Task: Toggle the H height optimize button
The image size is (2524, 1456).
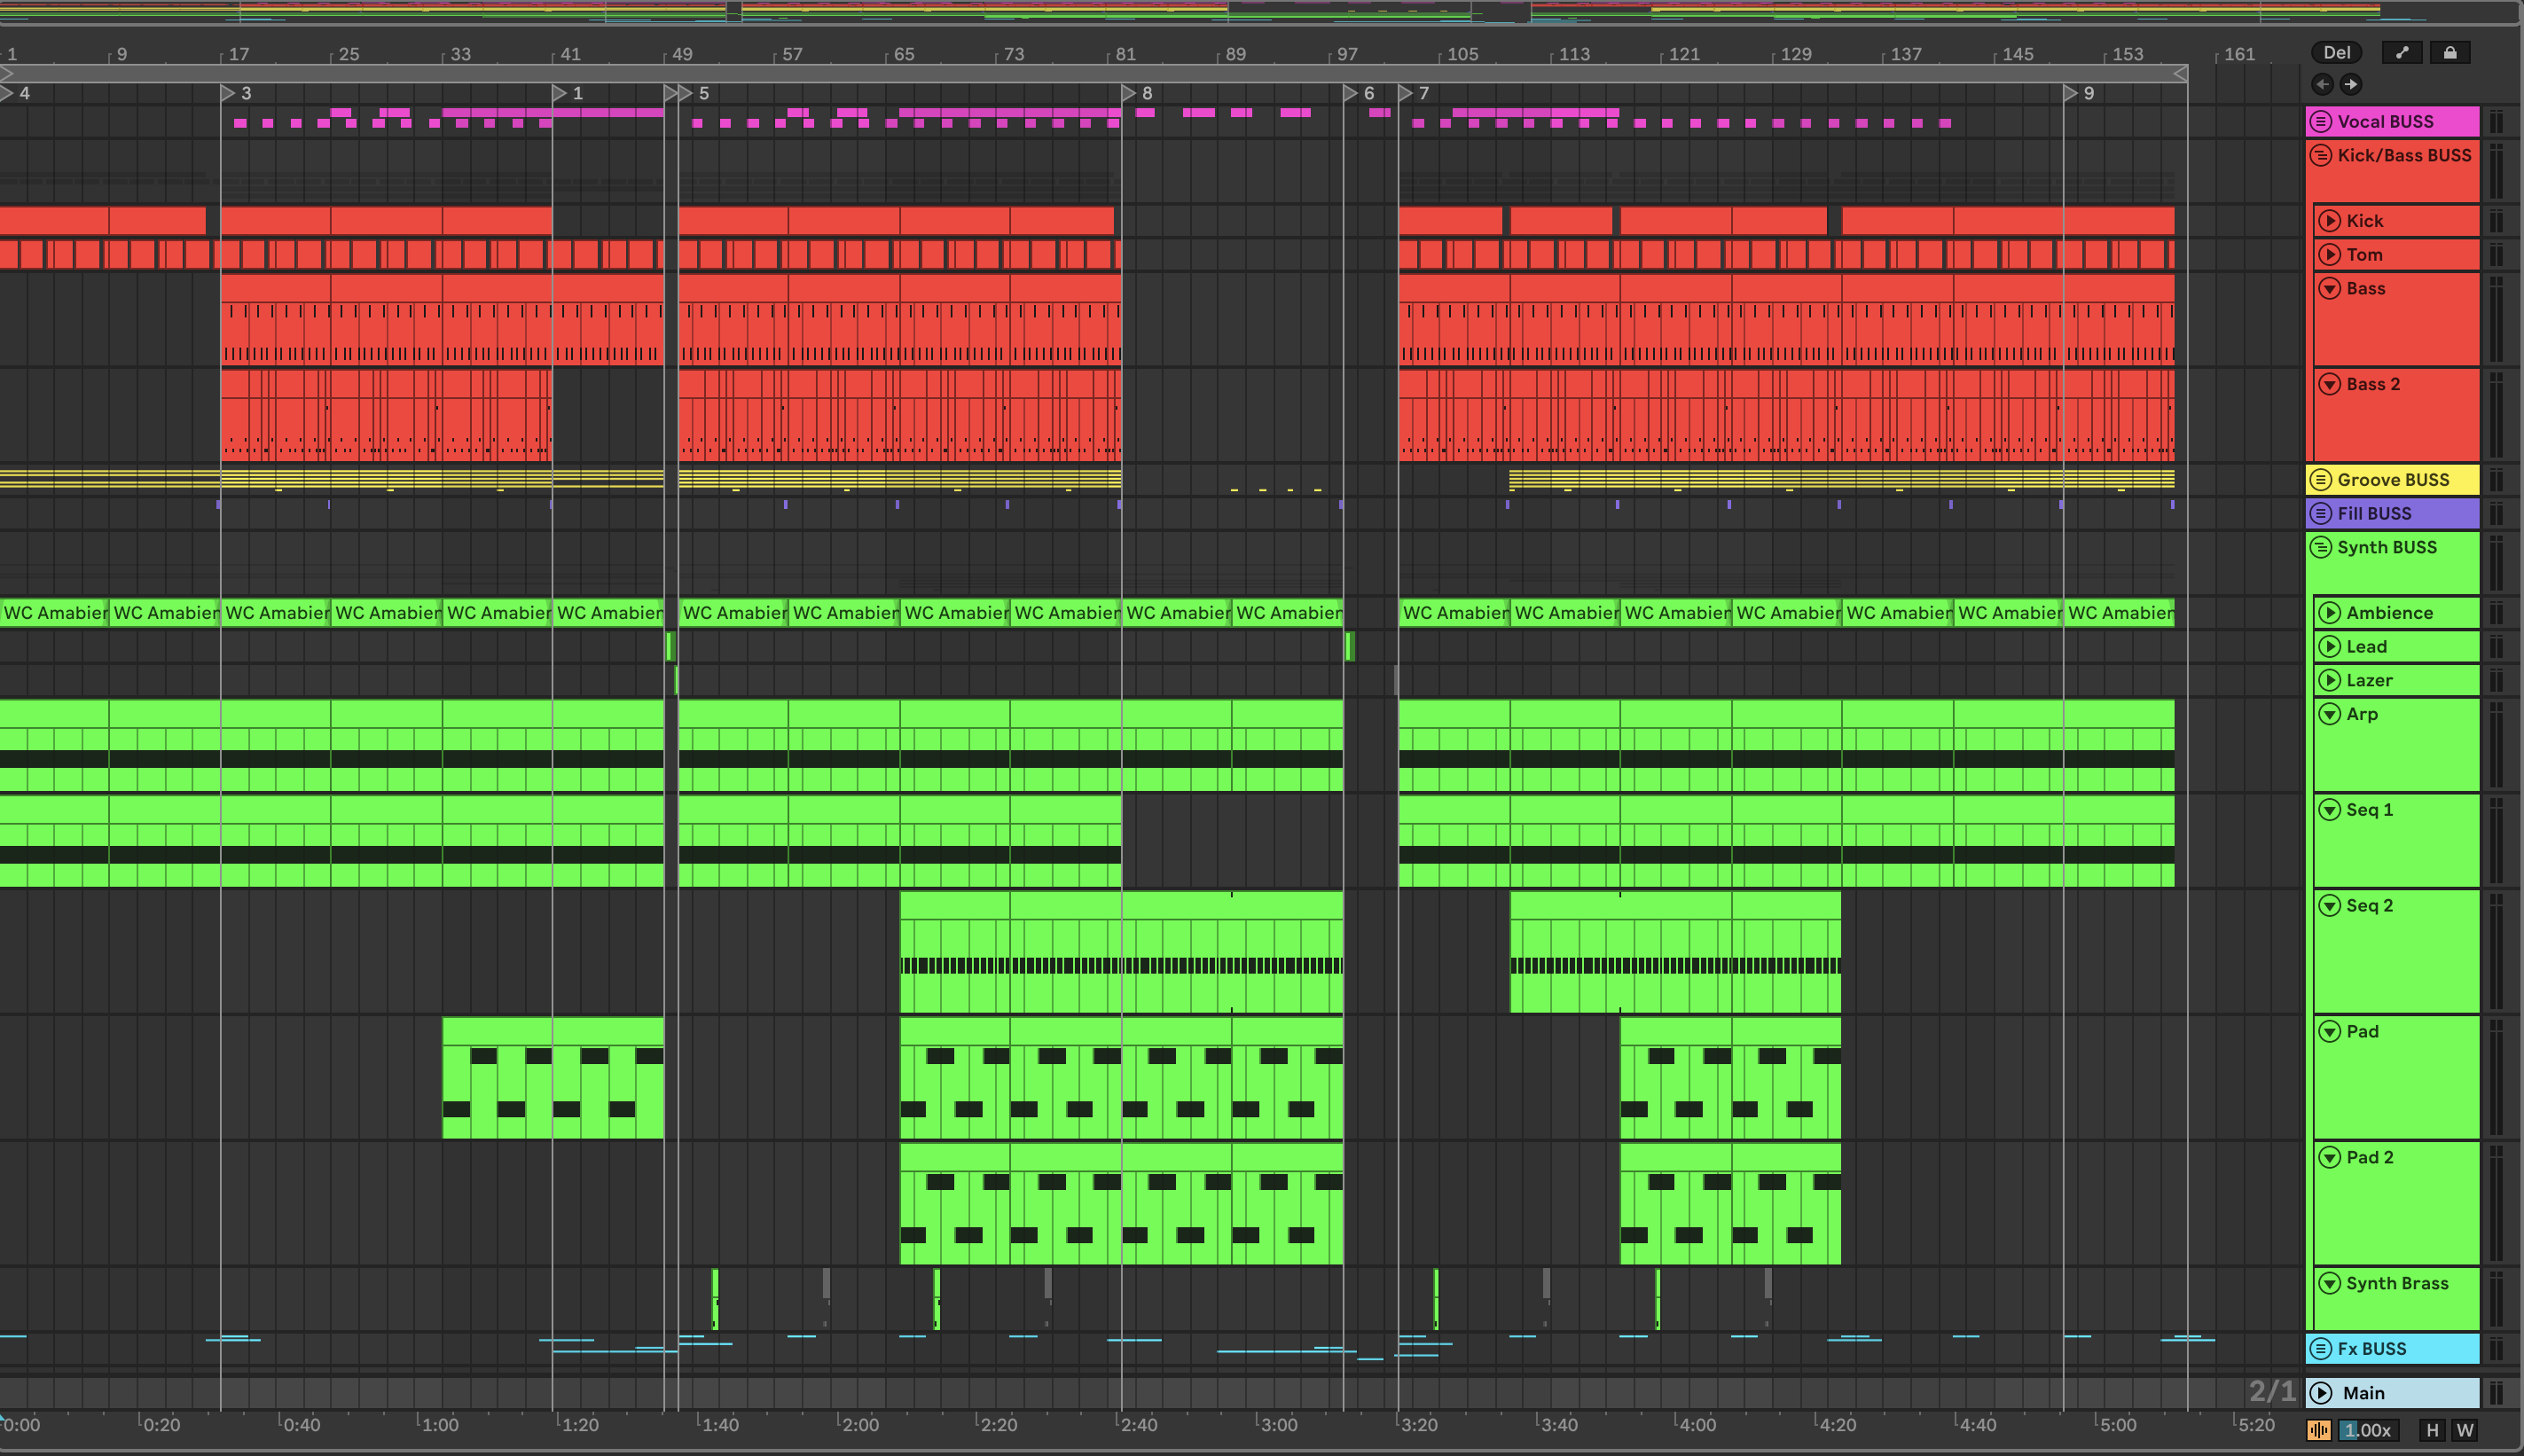Action: [2433, 1430]
